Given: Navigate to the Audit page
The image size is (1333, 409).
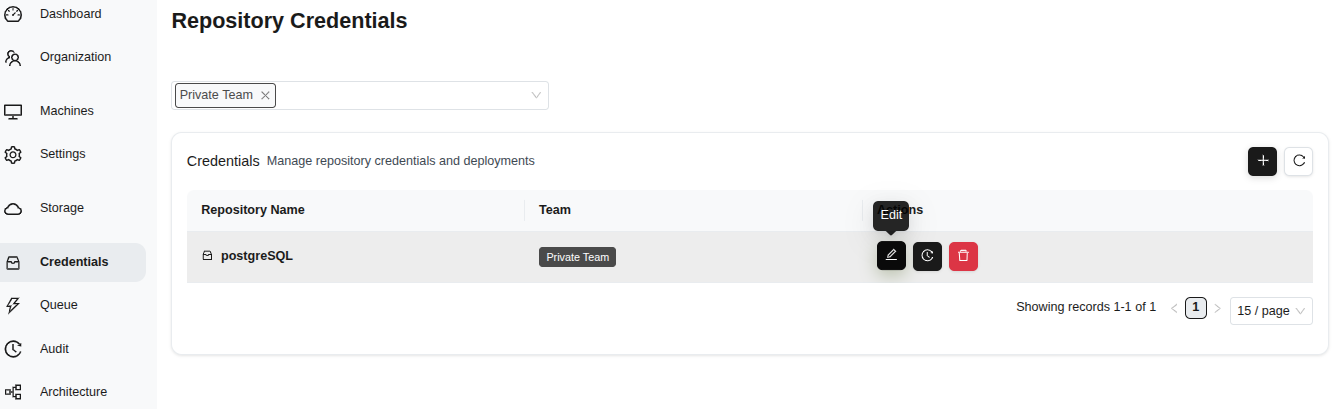Looking at the screenshot, I should 54,349.
